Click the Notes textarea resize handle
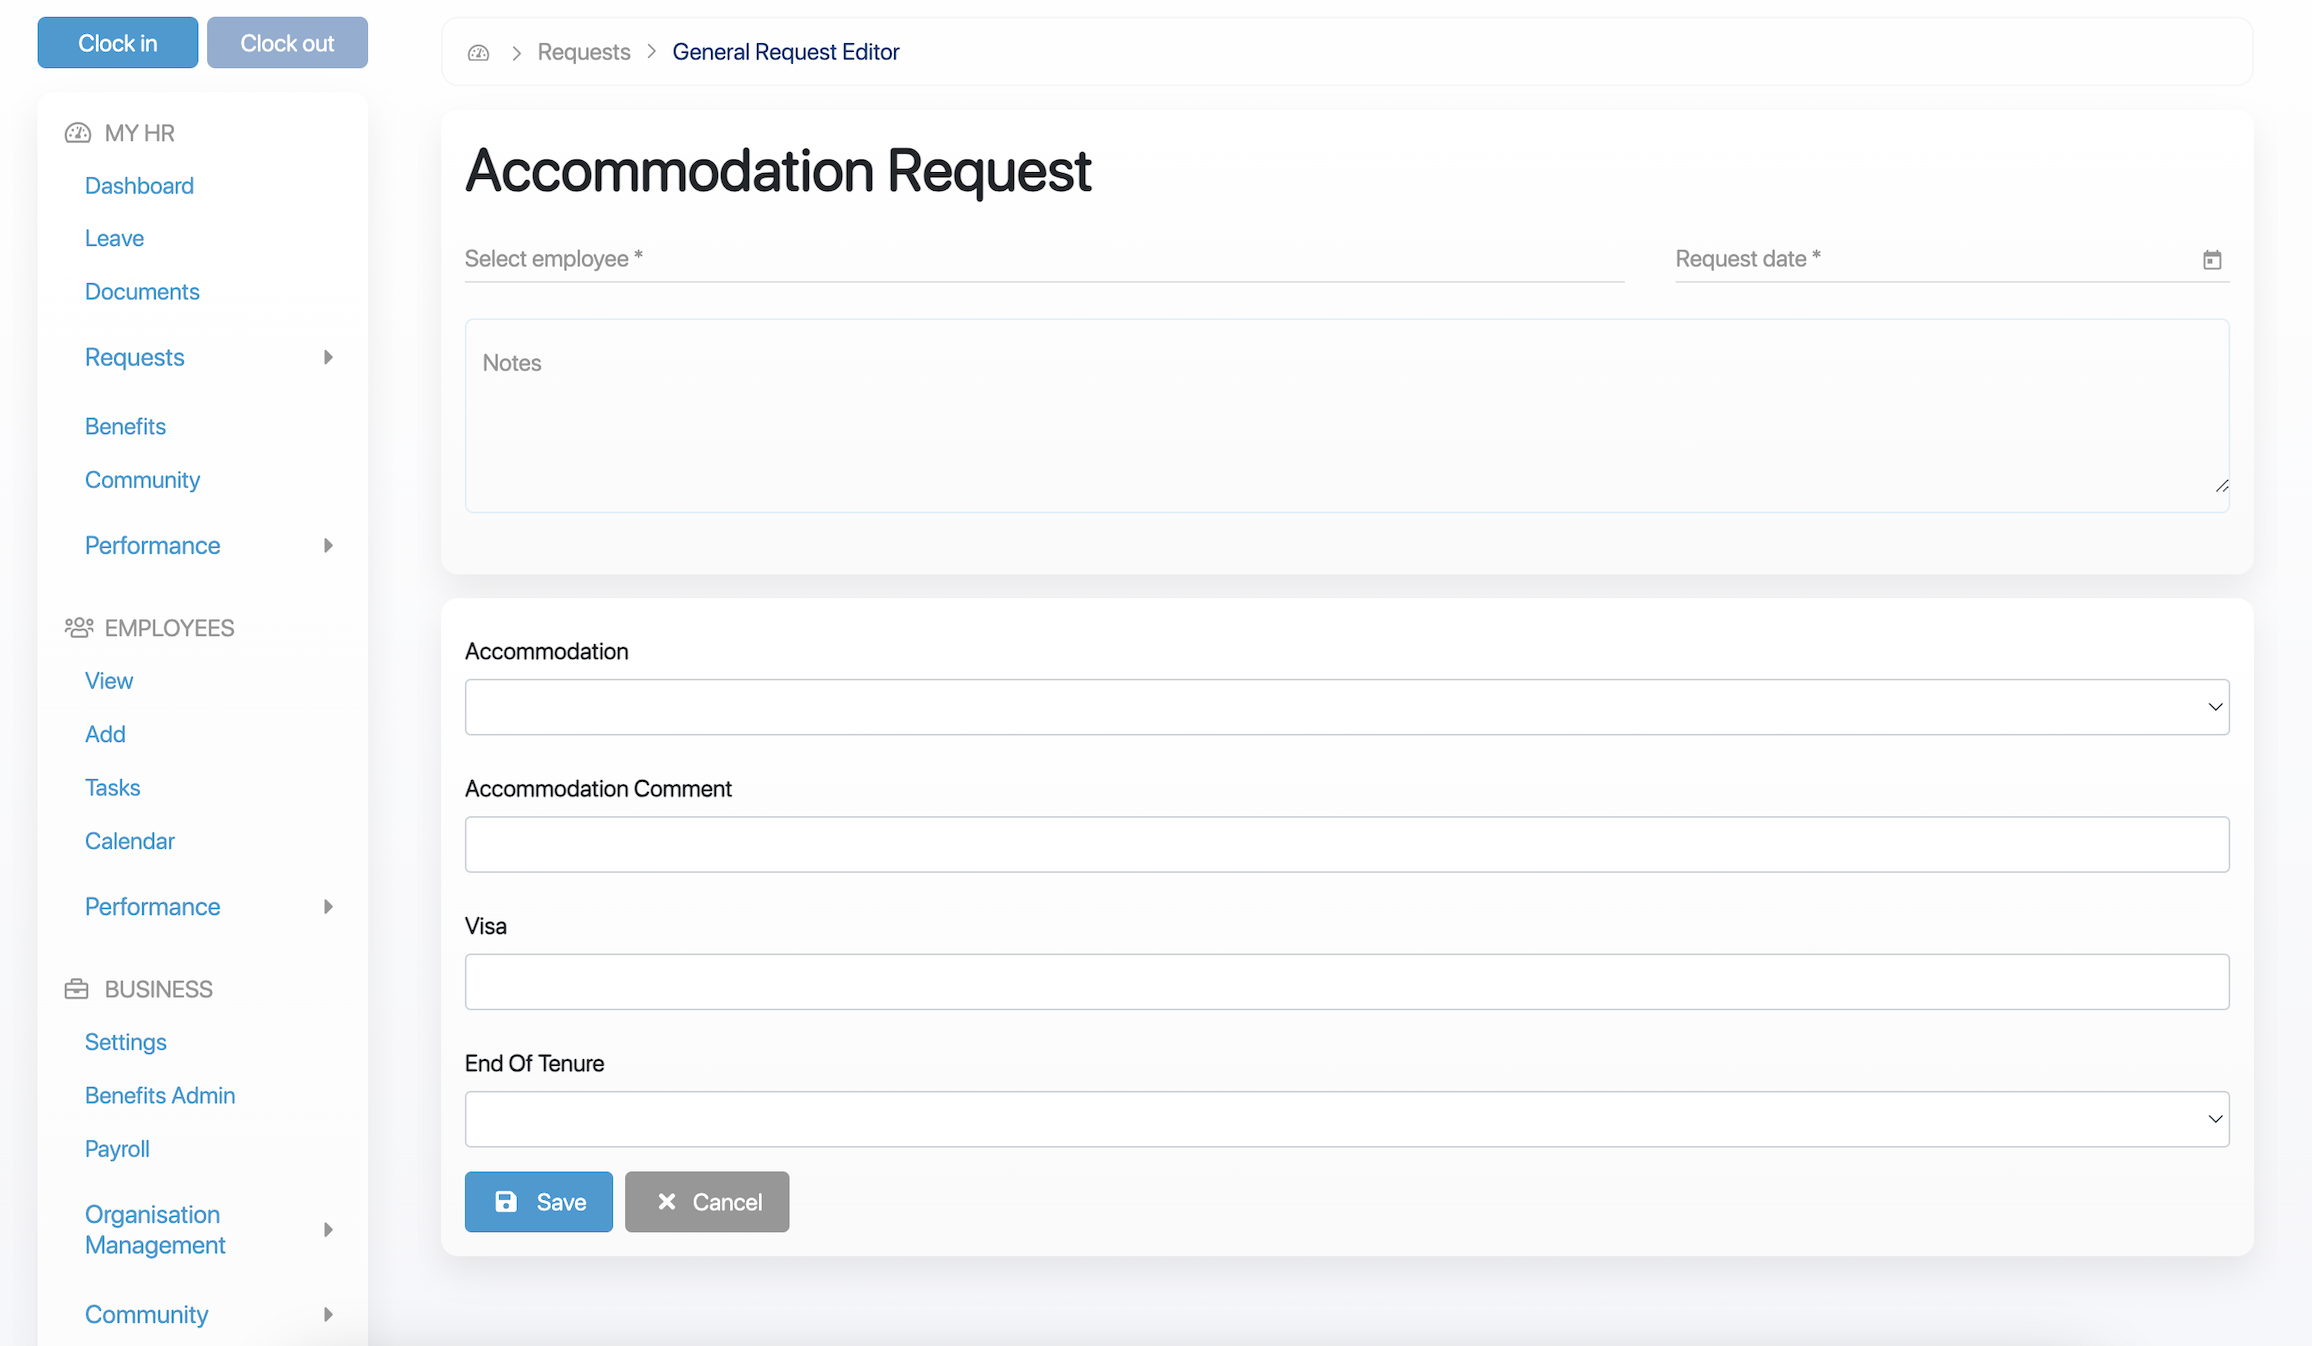The width and height of the screenshot is (2312, 1346). pyautogui.click(x=2221, y=486)
